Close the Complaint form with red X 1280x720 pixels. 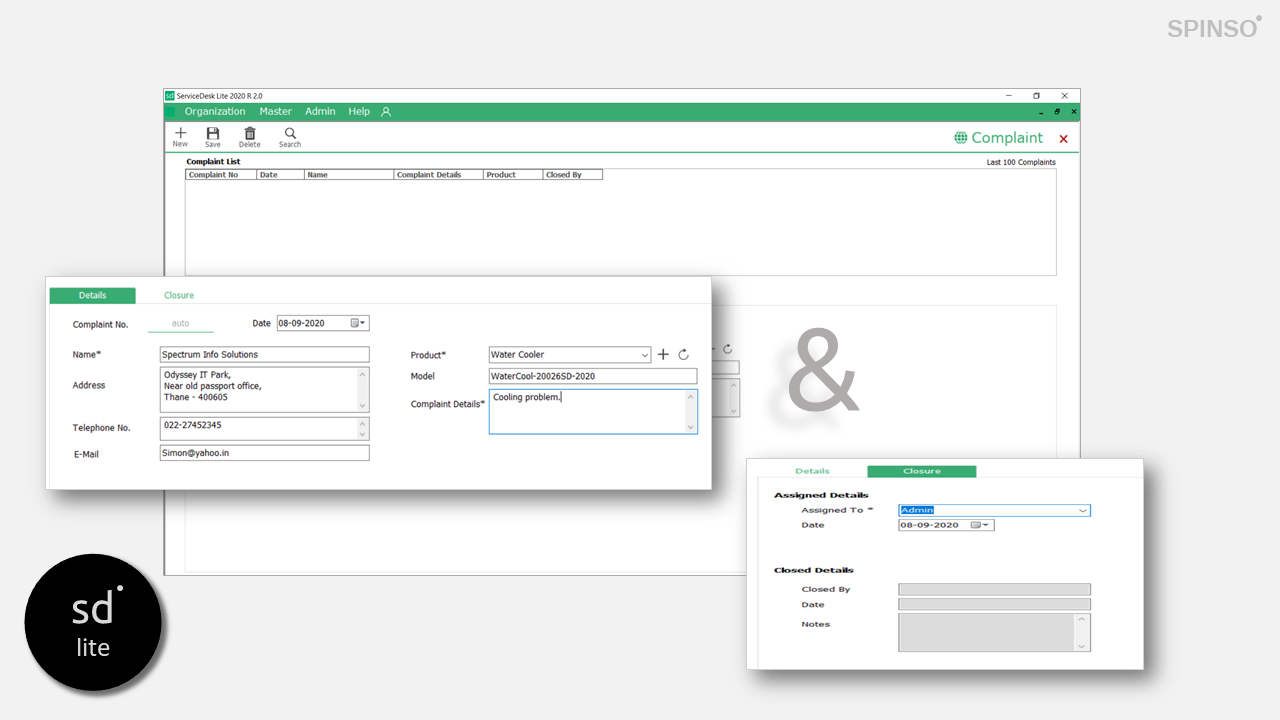click(x=1063, y=139)
